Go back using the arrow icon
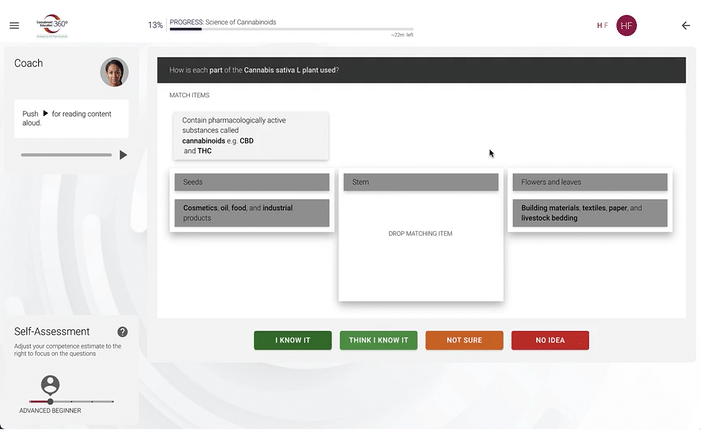The image size is (701, 438). [686, 25]
